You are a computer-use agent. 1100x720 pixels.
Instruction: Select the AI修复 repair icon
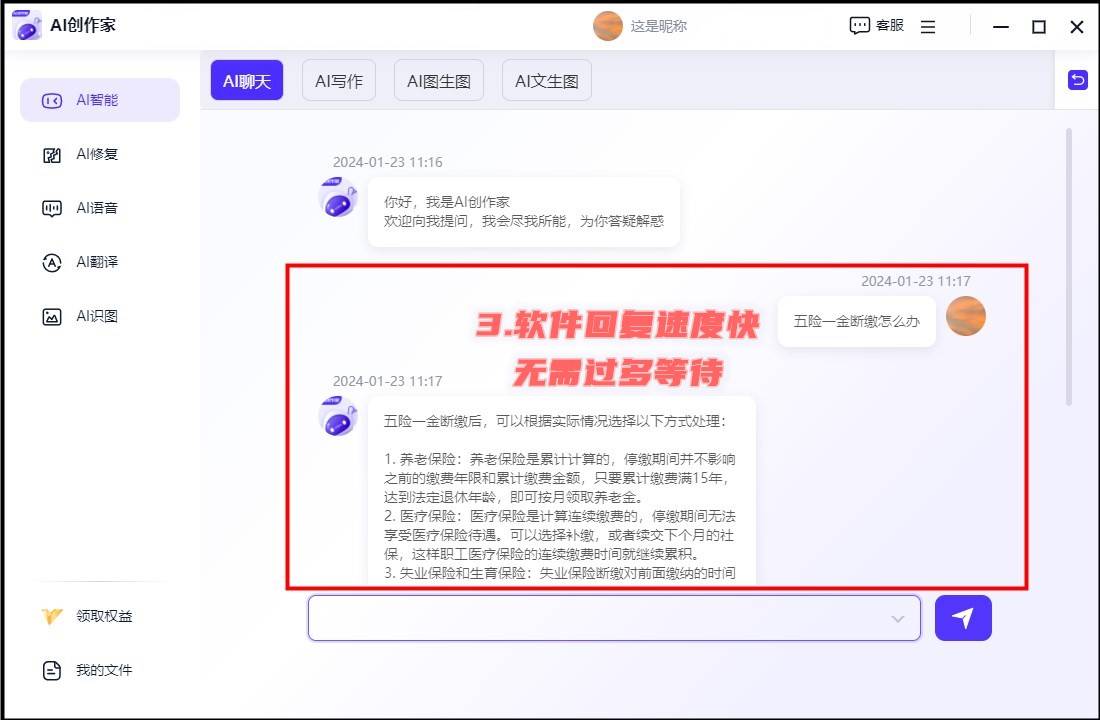click(x=52, y=155)
